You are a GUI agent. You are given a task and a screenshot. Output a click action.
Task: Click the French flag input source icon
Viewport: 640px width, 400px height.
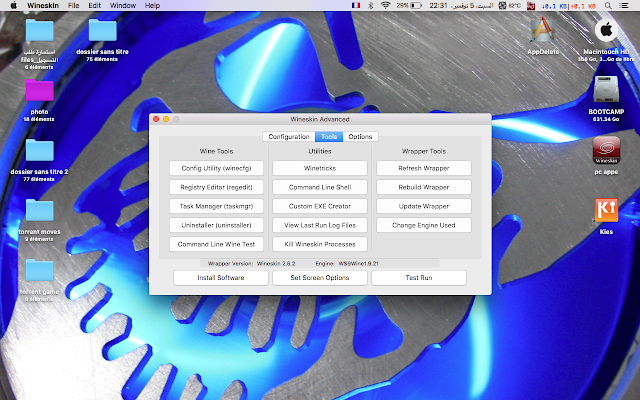[356, 5]
